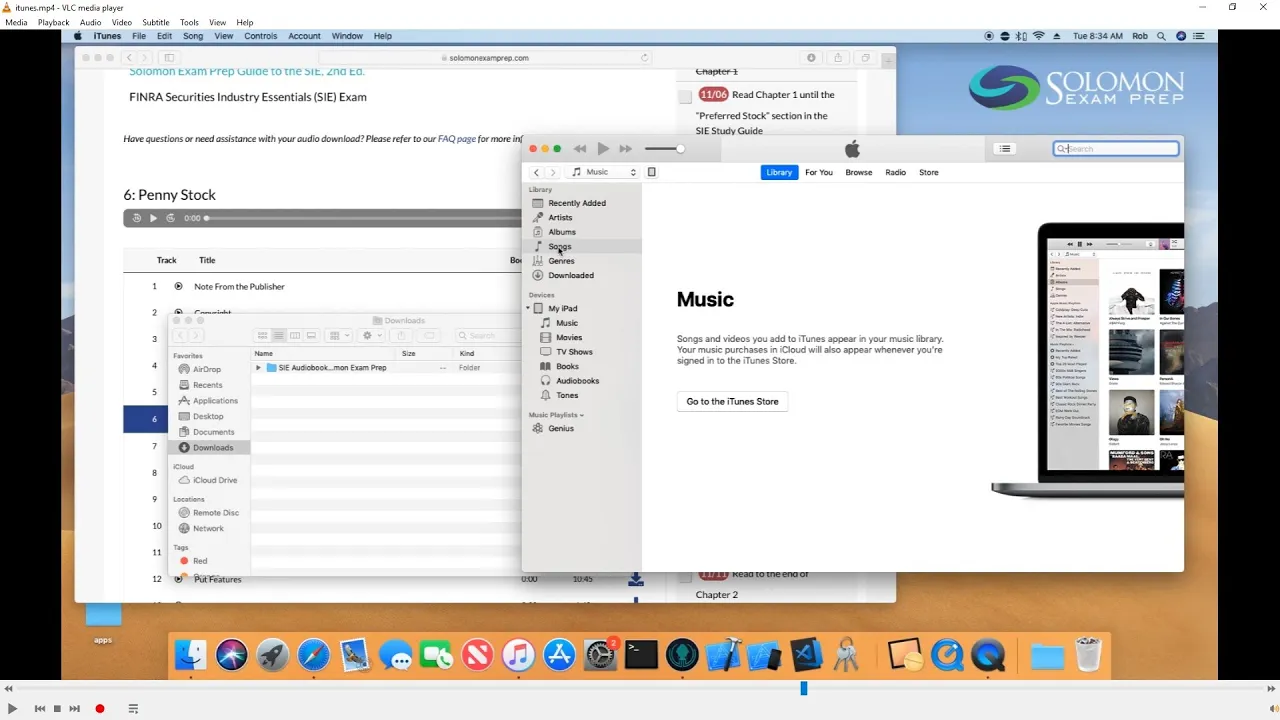Open the Music media type dropdown in iTunes

[603, 172]
